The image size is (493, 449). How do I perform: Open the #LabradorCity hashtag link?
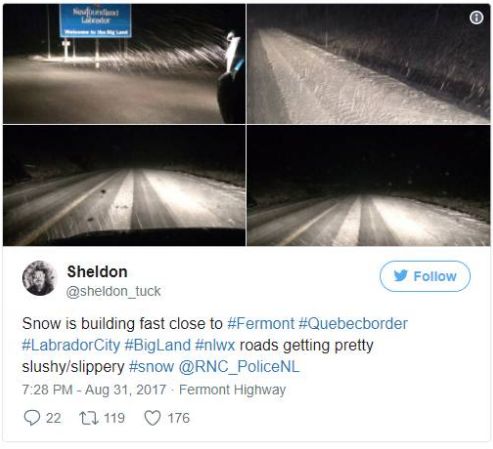point(71,345)
